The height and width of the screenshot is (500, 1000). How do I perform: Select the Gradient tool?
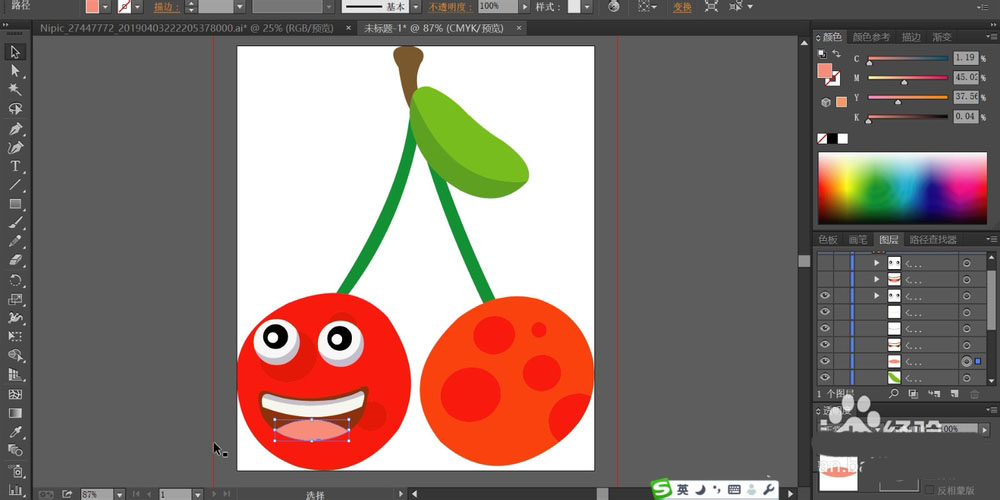coord(15,413)
